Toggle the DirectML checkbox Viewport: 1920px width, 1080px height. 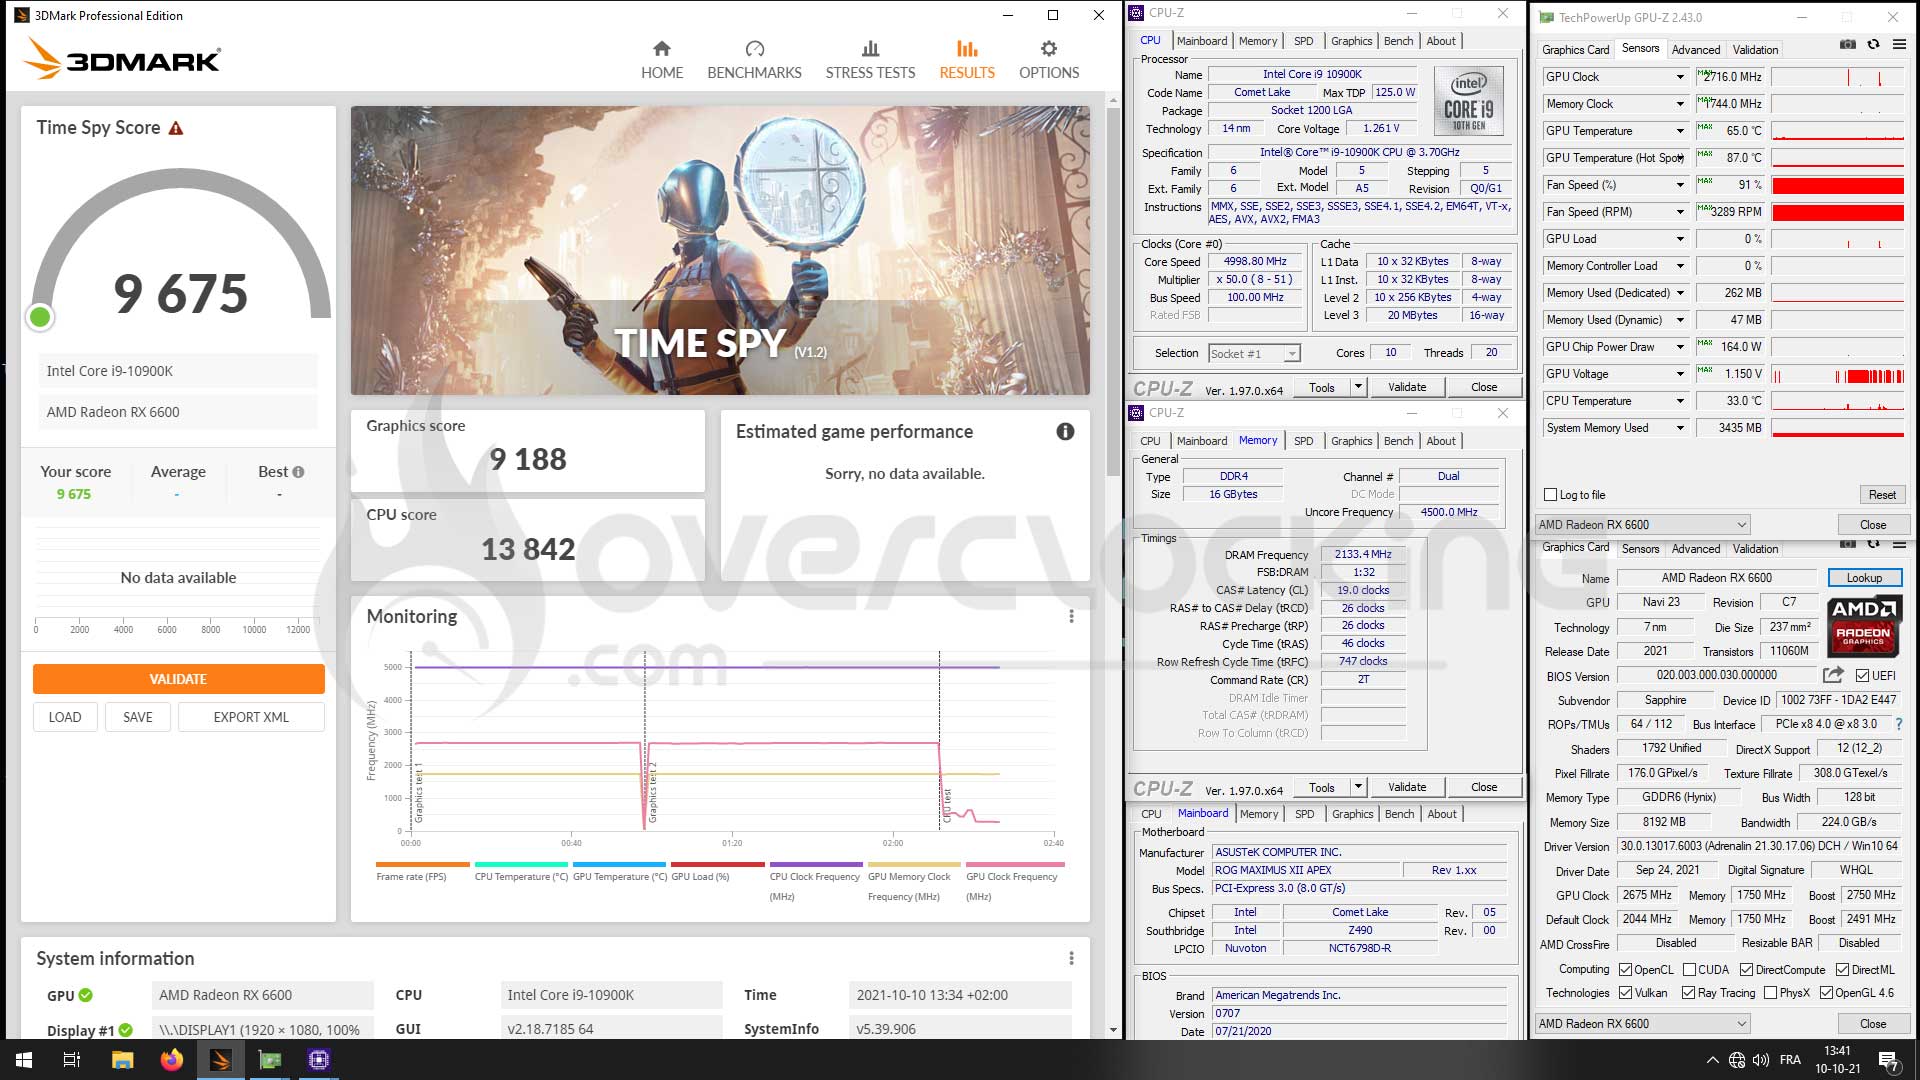pos(1842,970)
